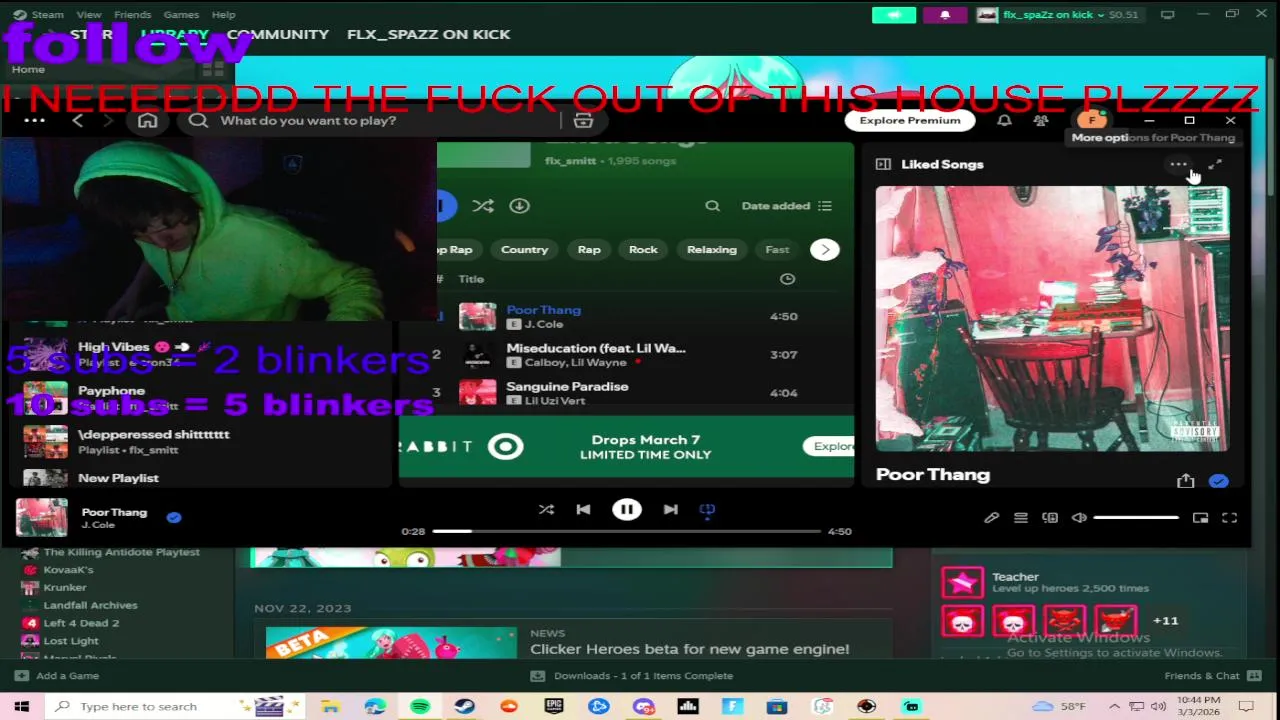Pause the current song
The width and height of the screenshot is (1280, 720).
tap(626, 510)
